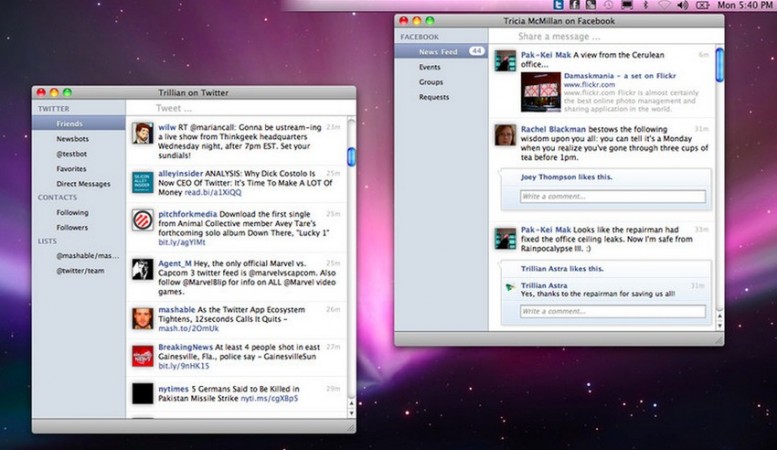Click the mashable username link
This screenshot has height=450, width=777.
tap(176, 310)
